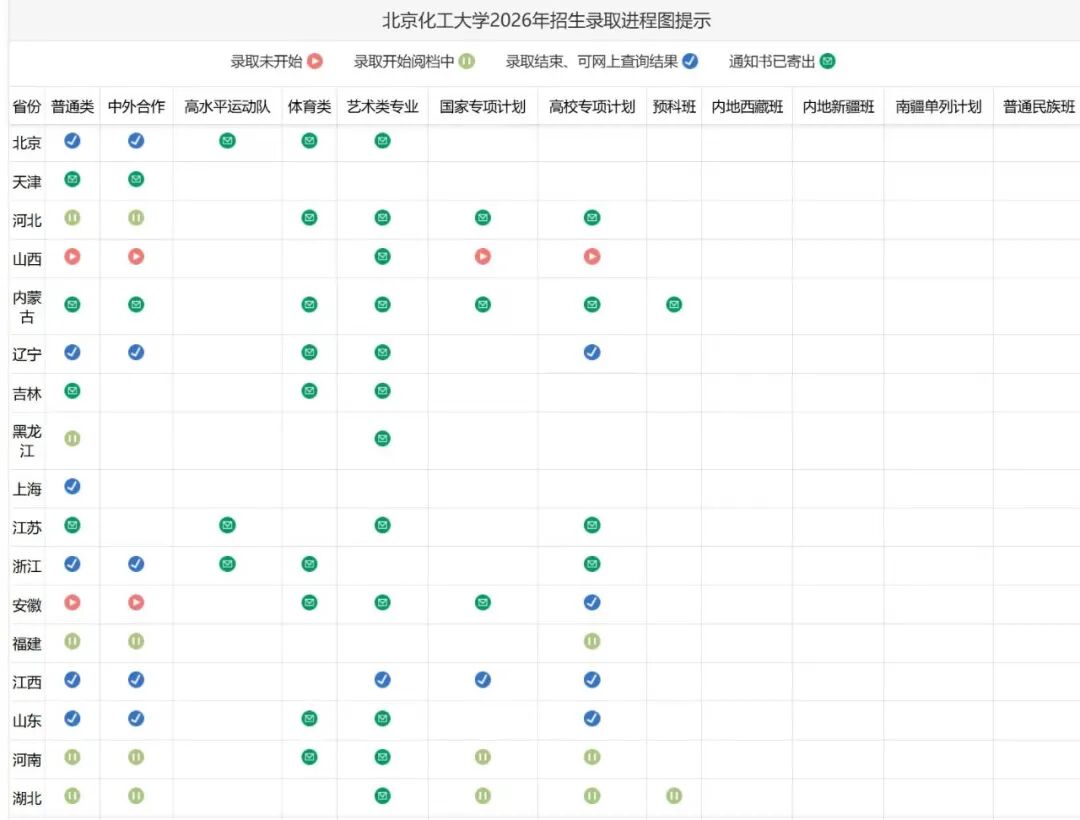Viewport: 1080px width, 820px height.
Task: Click the 天津 province row label
Action: pos(27,182)
